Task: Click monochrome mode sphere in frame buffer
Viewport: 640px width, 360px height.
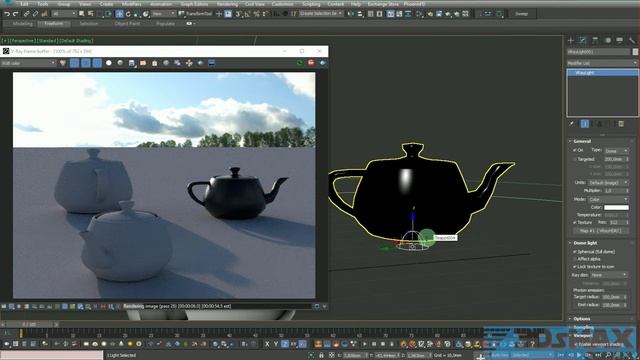Action: (x=120, y=63)
